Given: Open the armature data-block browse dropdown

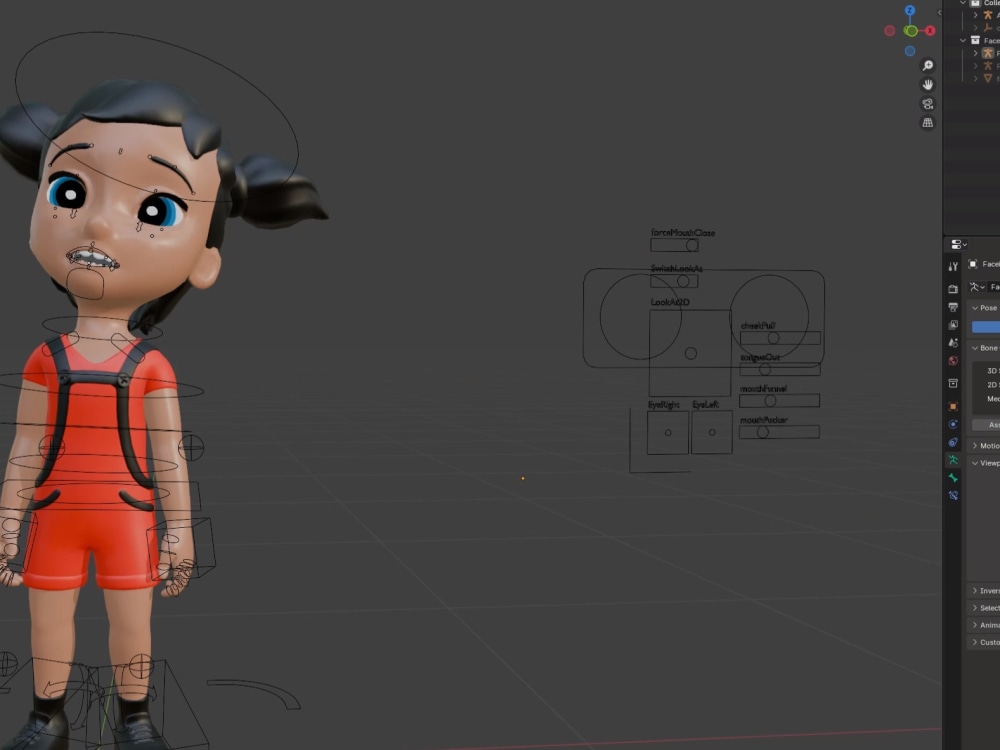Looking at the screenshot, I should pyautogui.click(x=976, y=287).
